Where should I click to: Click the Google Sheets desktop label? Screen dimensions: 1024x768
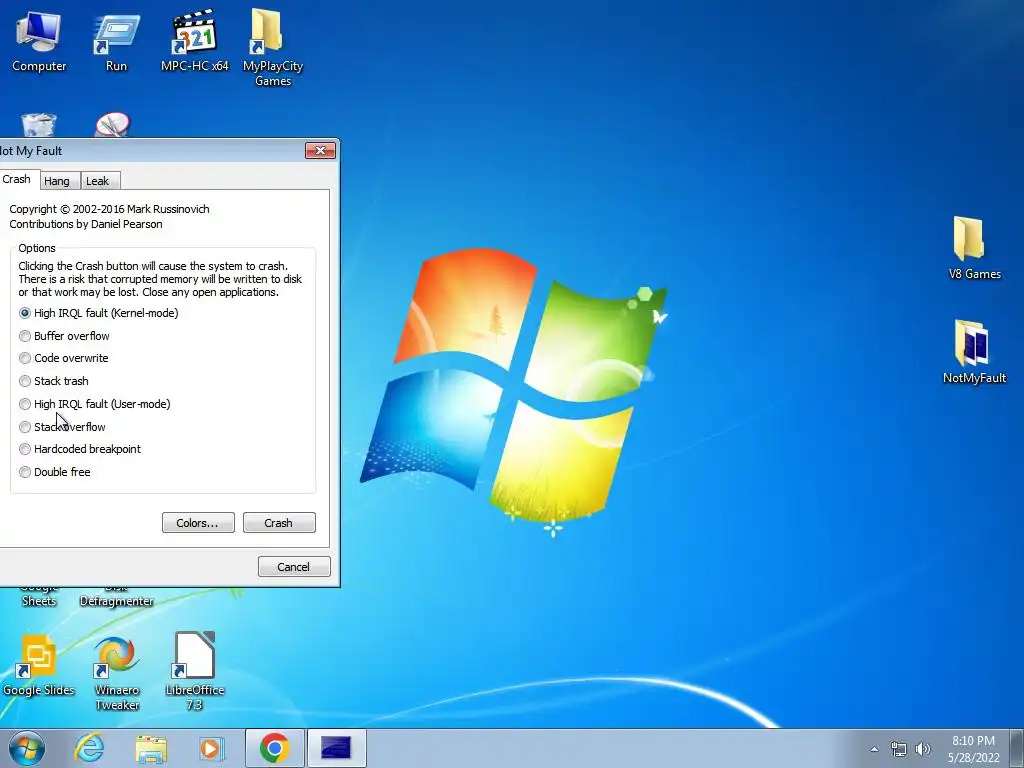coord(39,598)
